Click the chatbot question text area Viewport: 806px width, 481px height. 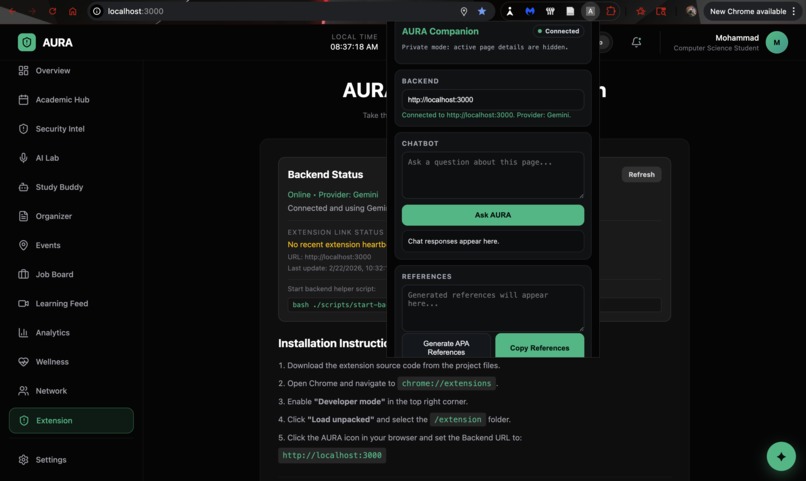[492, 175]
